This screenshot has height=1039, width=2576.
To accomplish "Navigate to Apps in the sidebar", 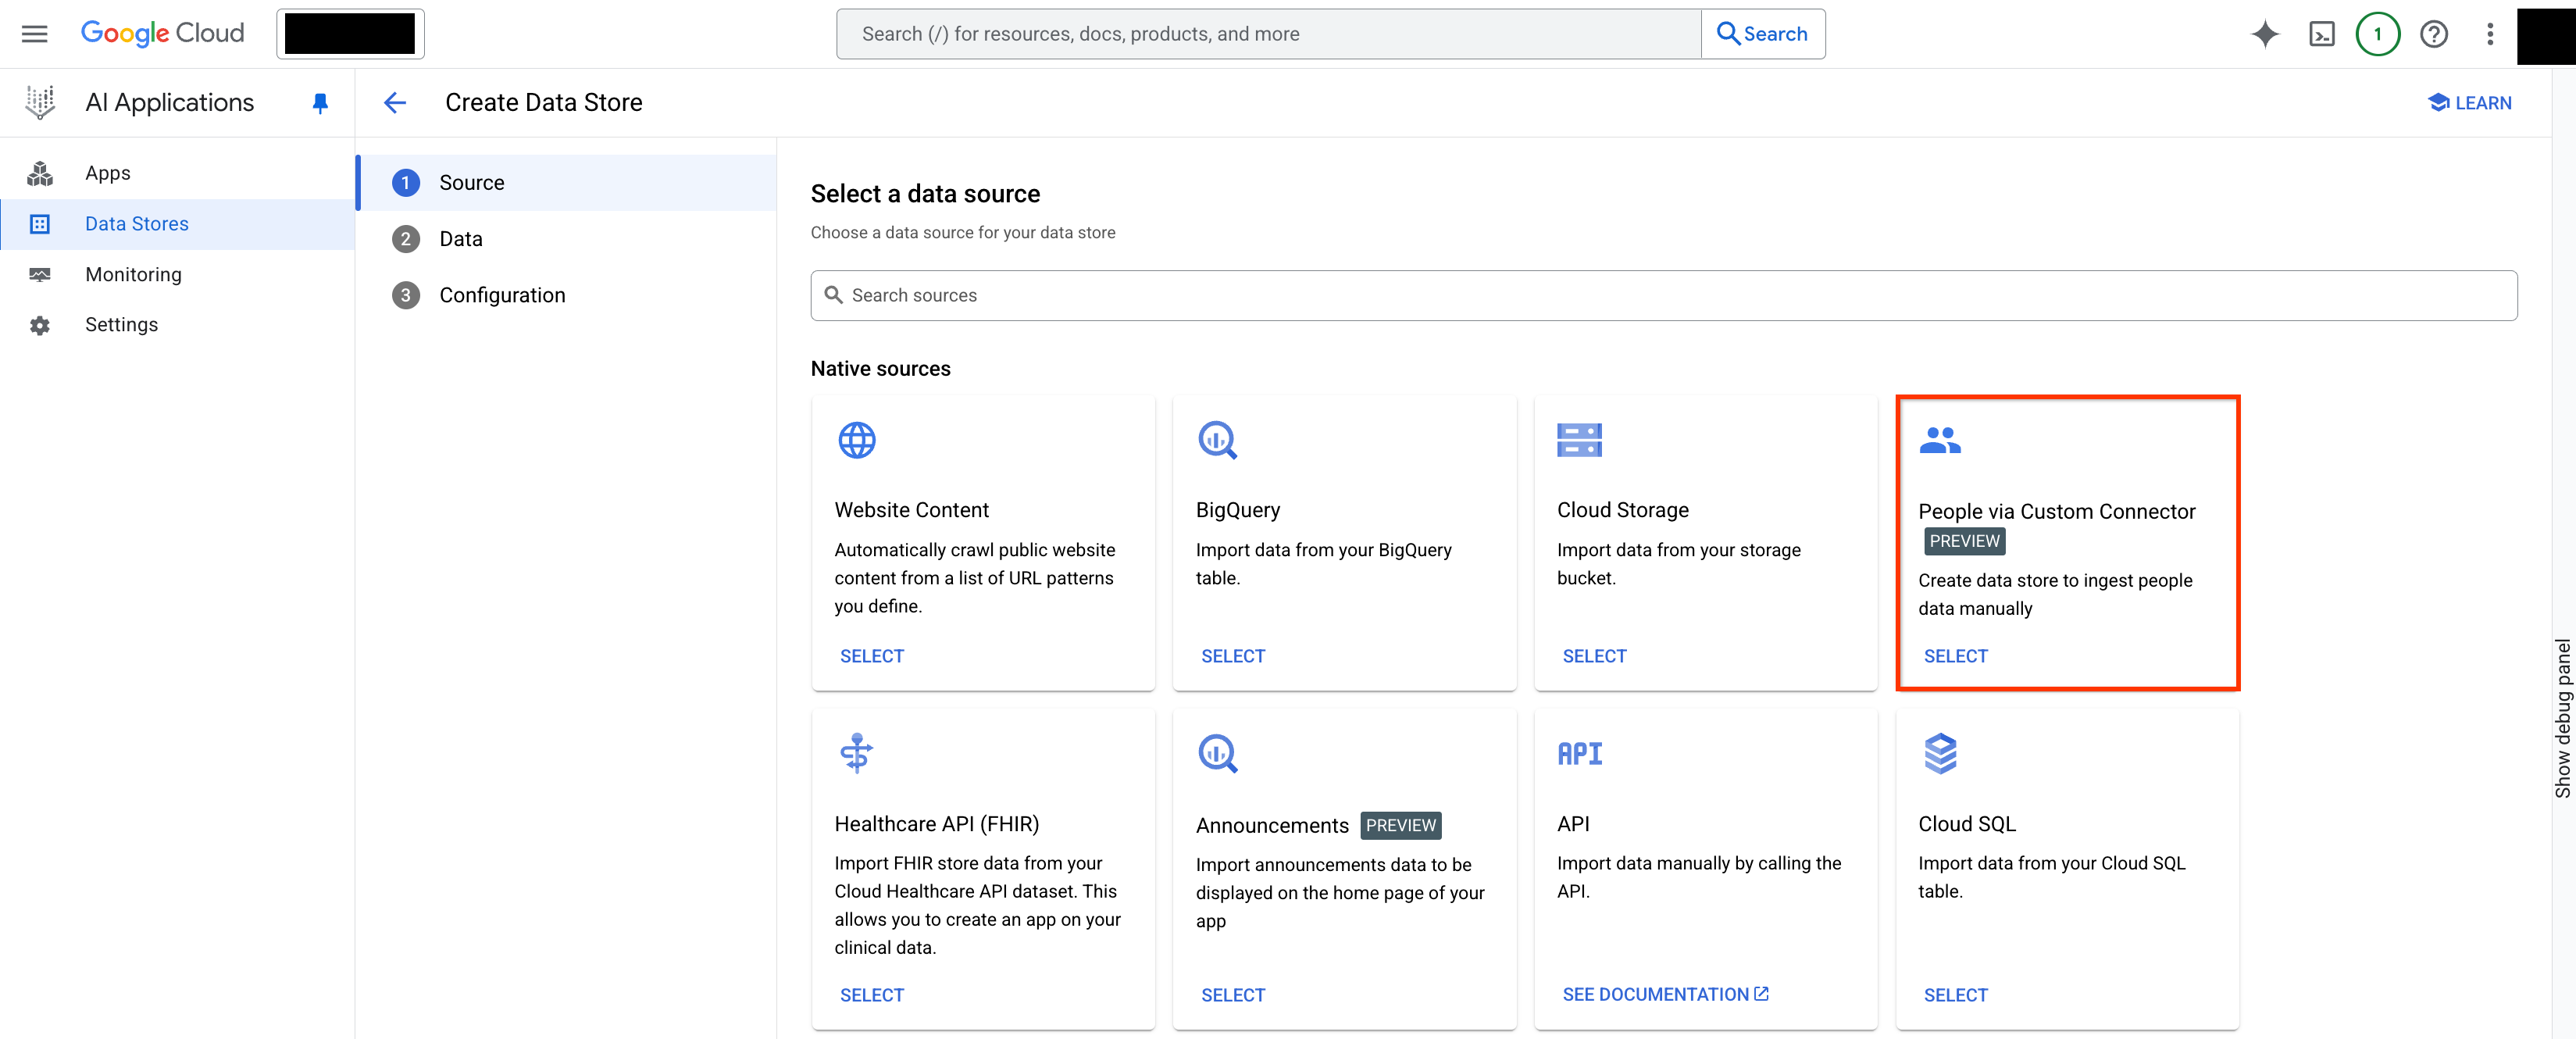I will pos(108,172).
